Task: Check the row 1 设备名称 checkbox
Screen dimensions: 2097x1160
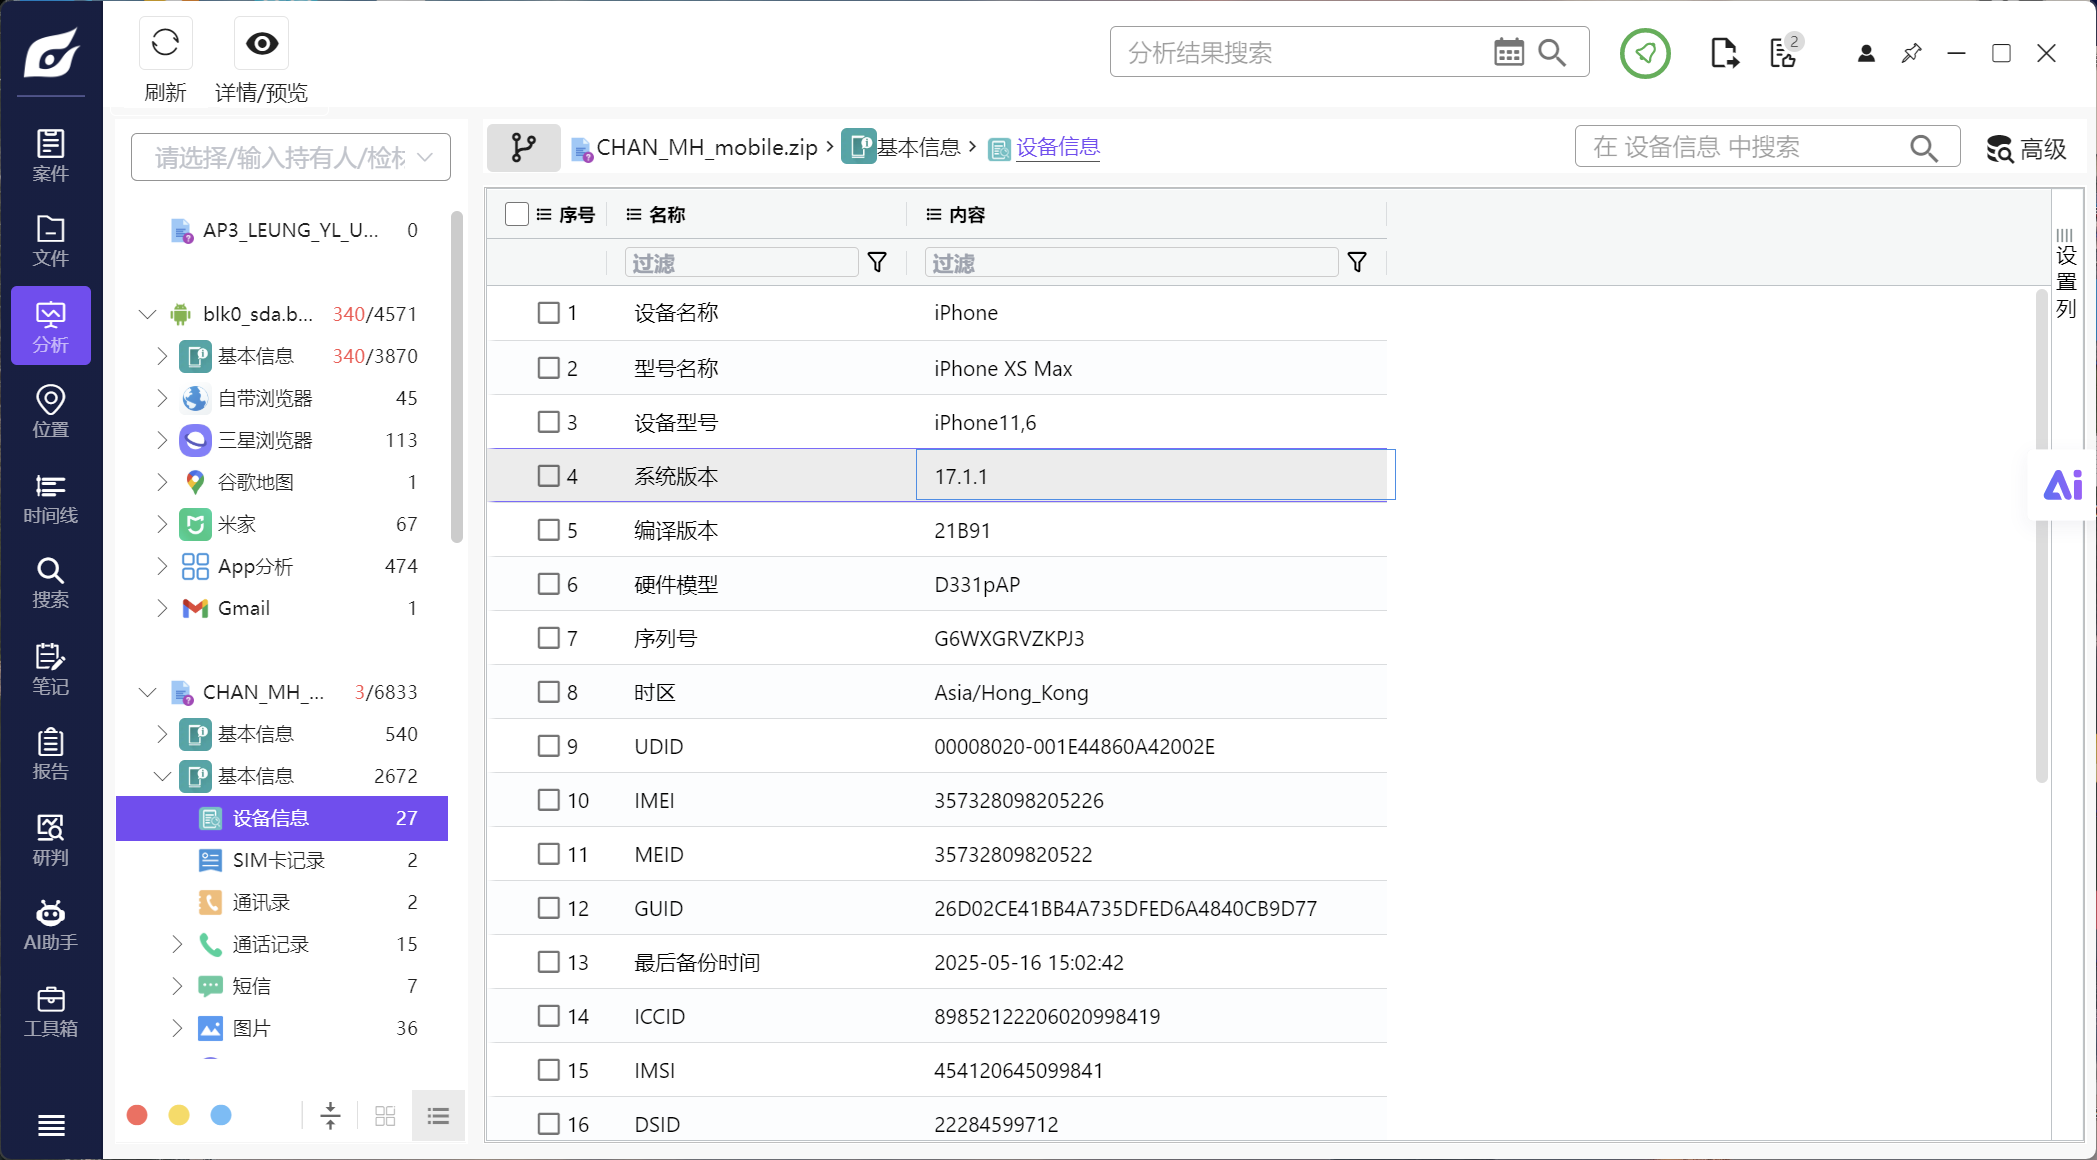Action: pos(549,313)
